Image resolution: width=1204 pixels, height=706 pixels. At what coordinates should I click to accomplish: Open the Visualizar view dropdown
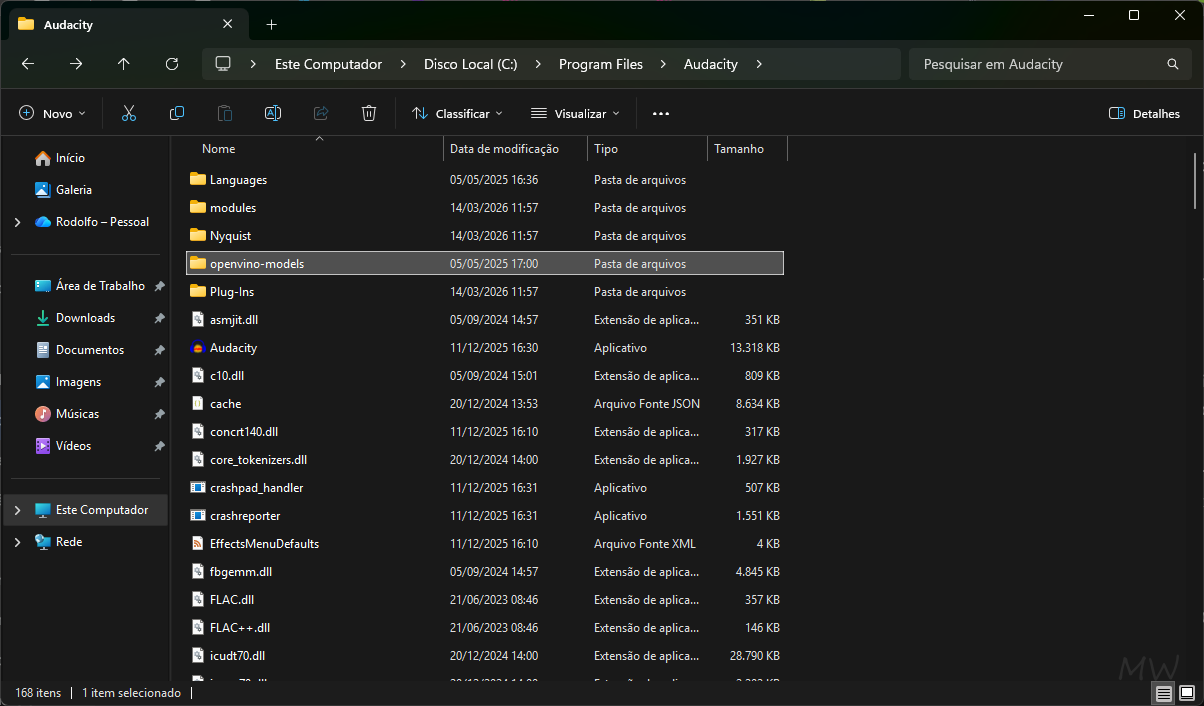[x=575, y=114]
